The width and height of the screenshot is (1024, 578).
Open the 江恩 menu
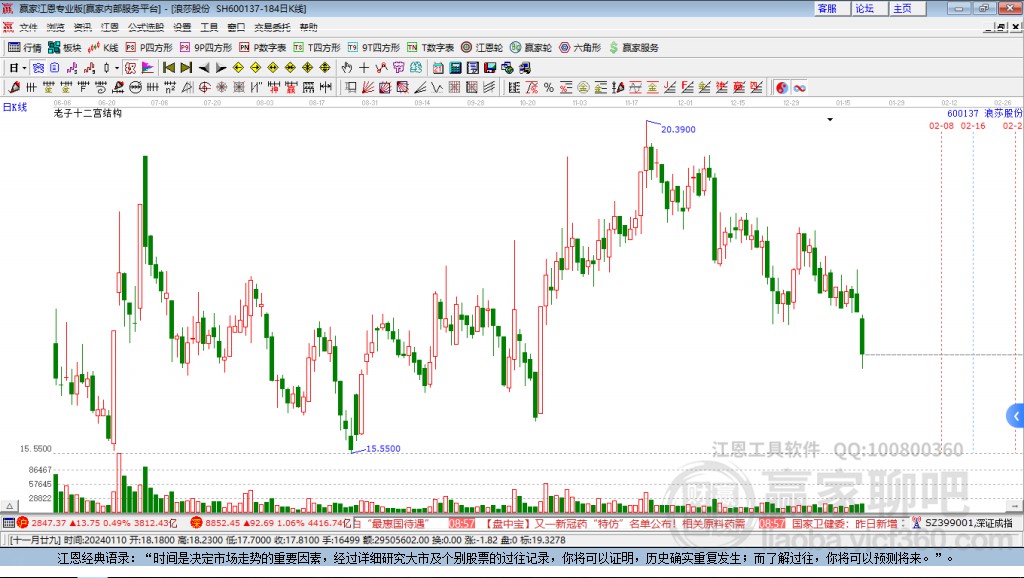(x=110, y=27)
